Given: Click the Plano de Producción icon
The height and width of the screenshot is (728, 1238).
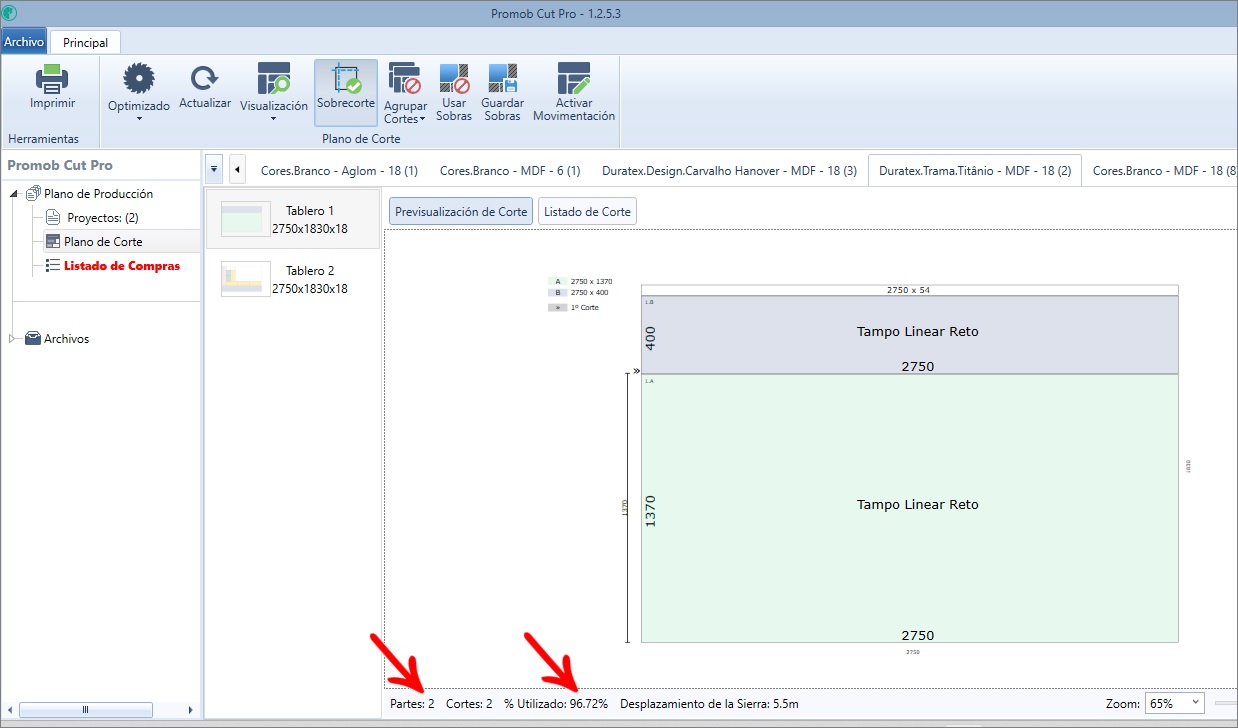Looking at the screenshot, I should point(33,193).
